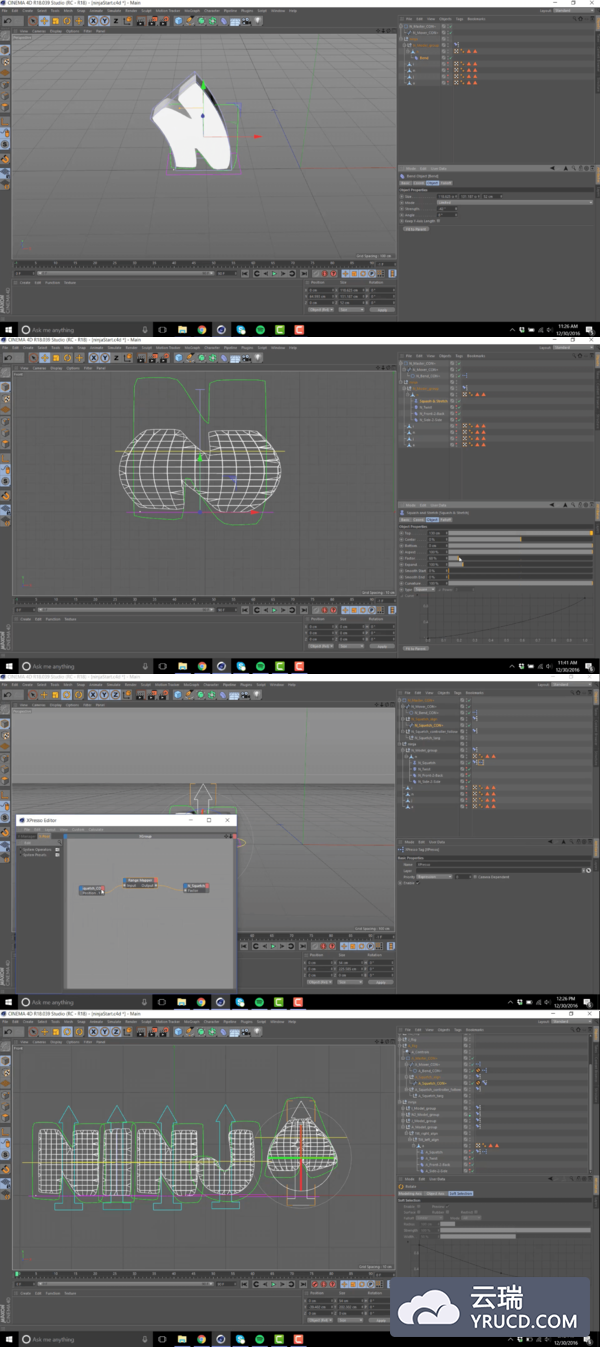Click Go to Start in the 11:41 AM timeline
The height and width of the screenshot is (1347, 600).
tap(245, 609)
